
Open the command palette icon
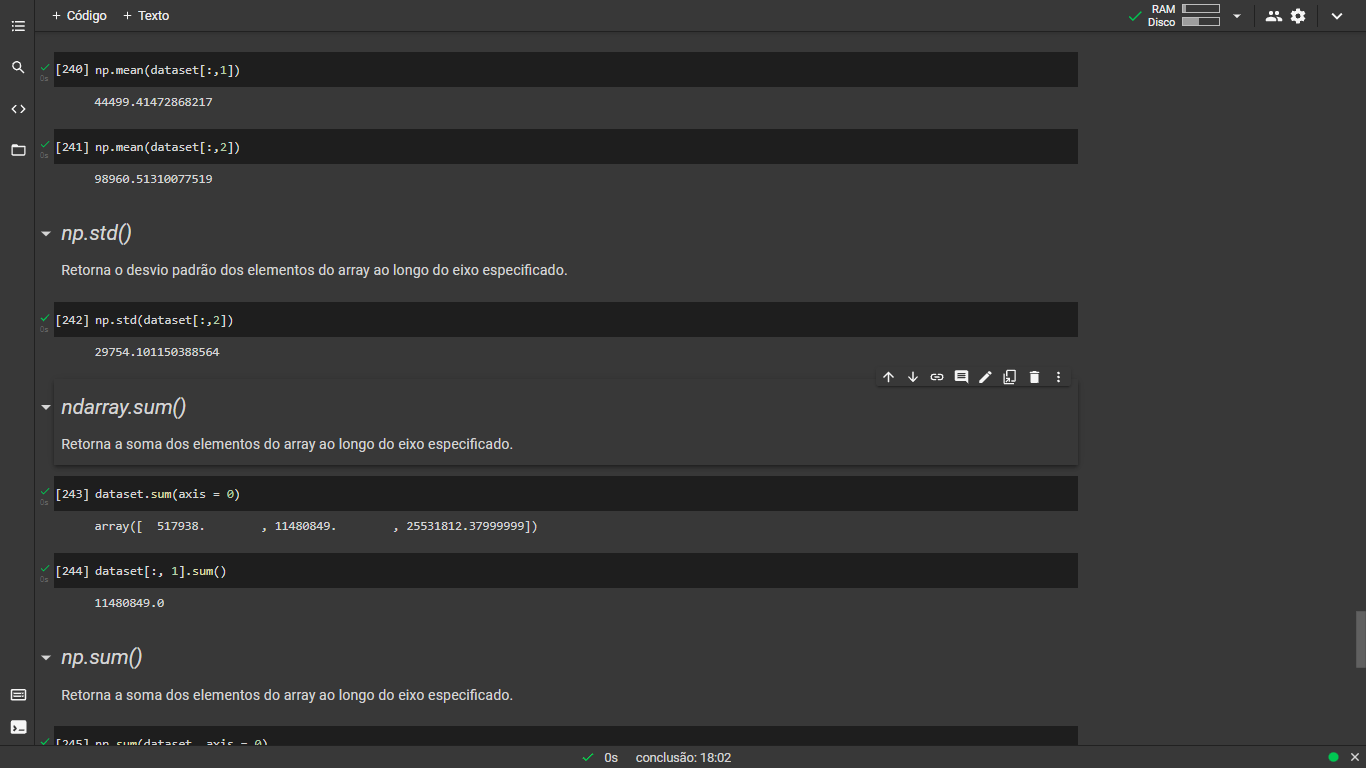18,695
